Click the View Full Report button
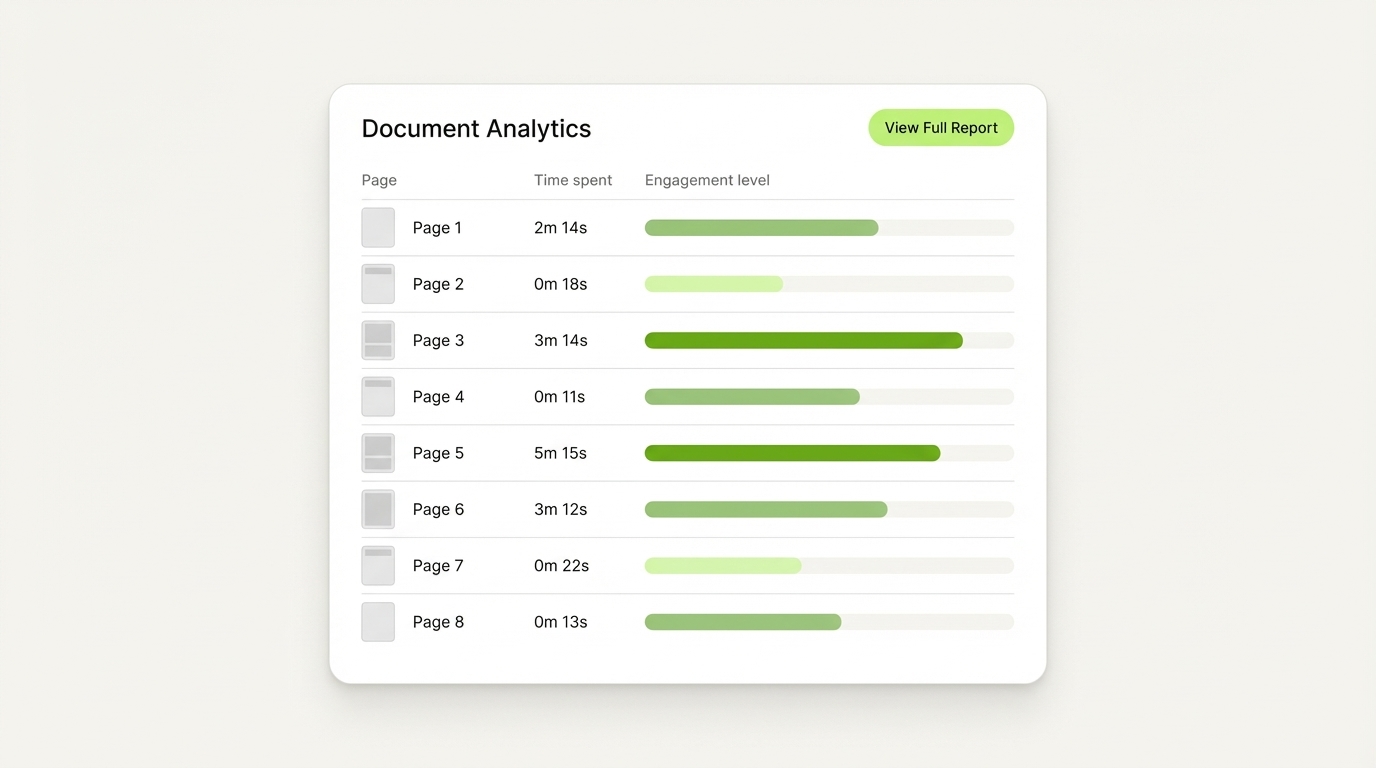1376x768 pixels. [x=940, y=127]
